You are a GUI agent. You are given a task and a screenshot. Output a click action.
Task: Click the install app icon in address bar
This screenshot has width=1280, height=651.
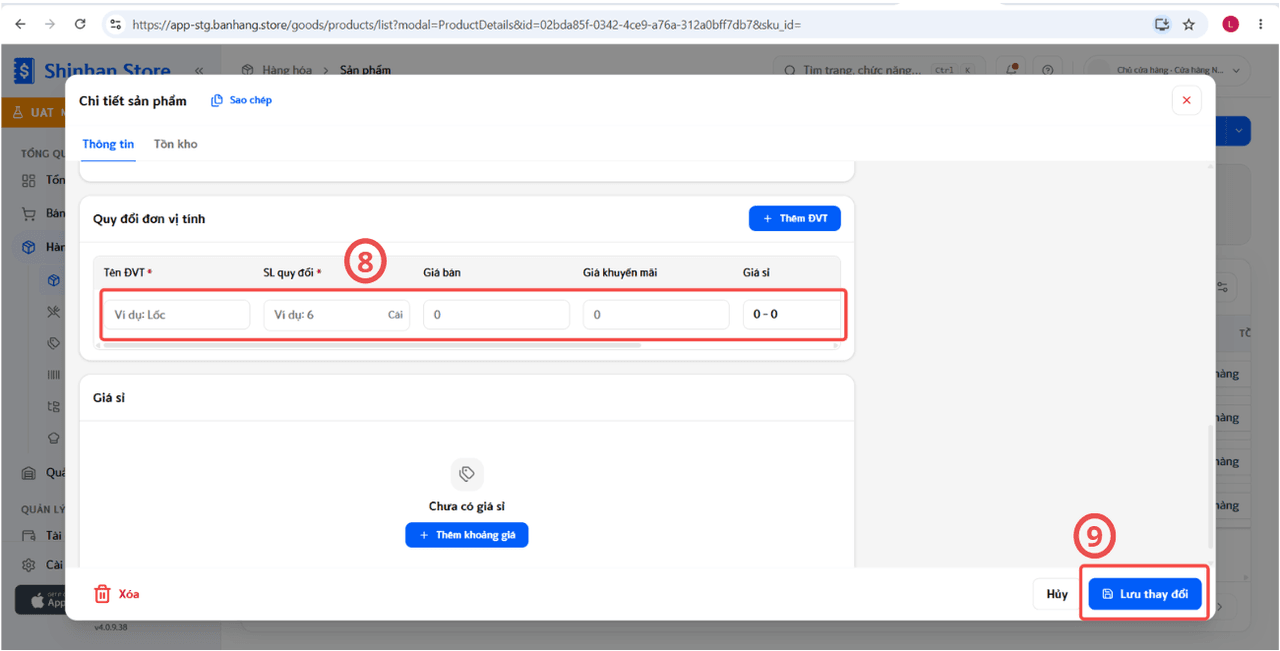(x=1162, y=24)
